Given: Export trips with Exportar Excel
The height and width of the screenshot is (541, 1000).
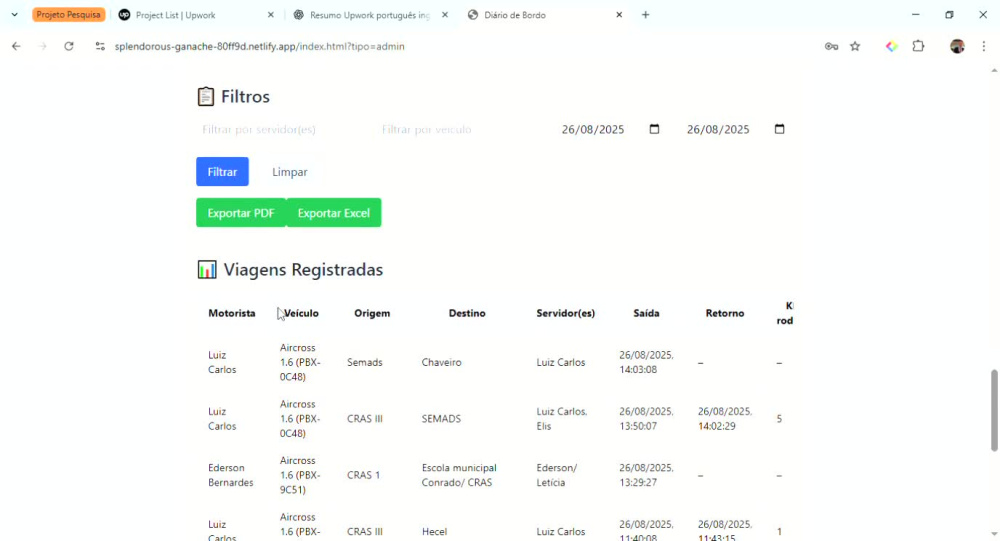Looking at the screenshot, I should pyautogui.click(x=334, y=212).
